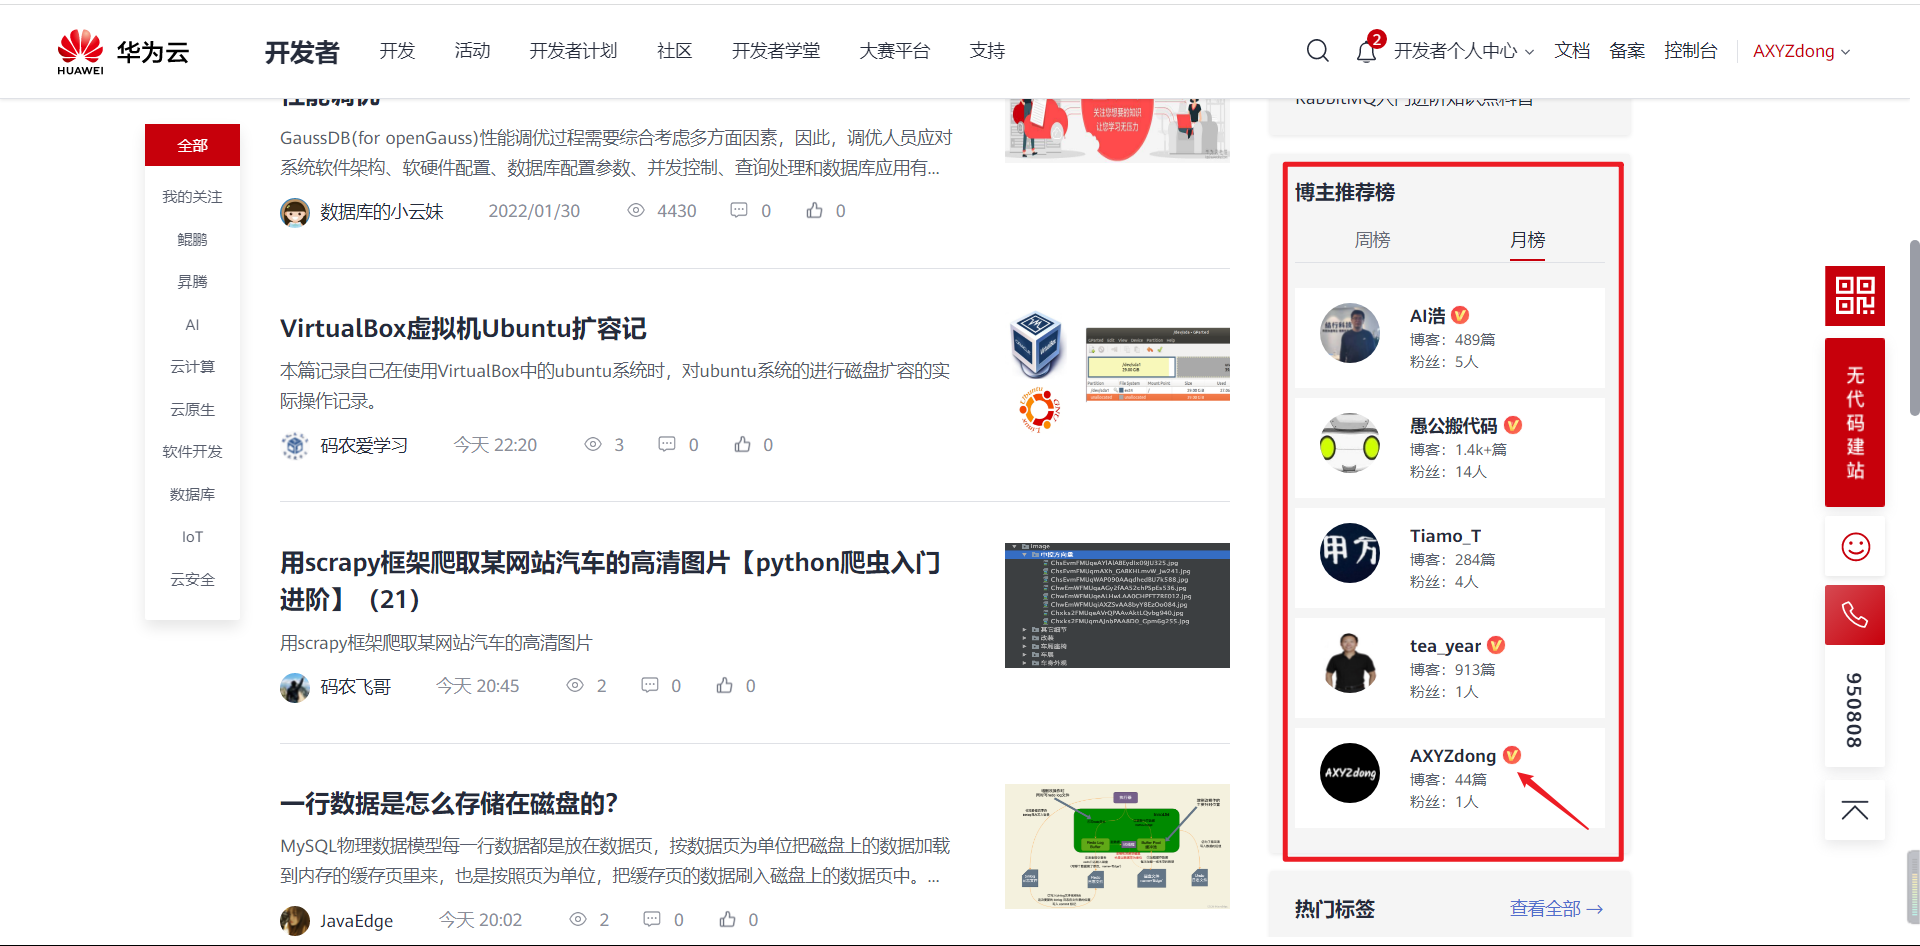Select 云原生 category in sidebar
This screenshot has height=946, width=1920.
(x=192, y=409)
